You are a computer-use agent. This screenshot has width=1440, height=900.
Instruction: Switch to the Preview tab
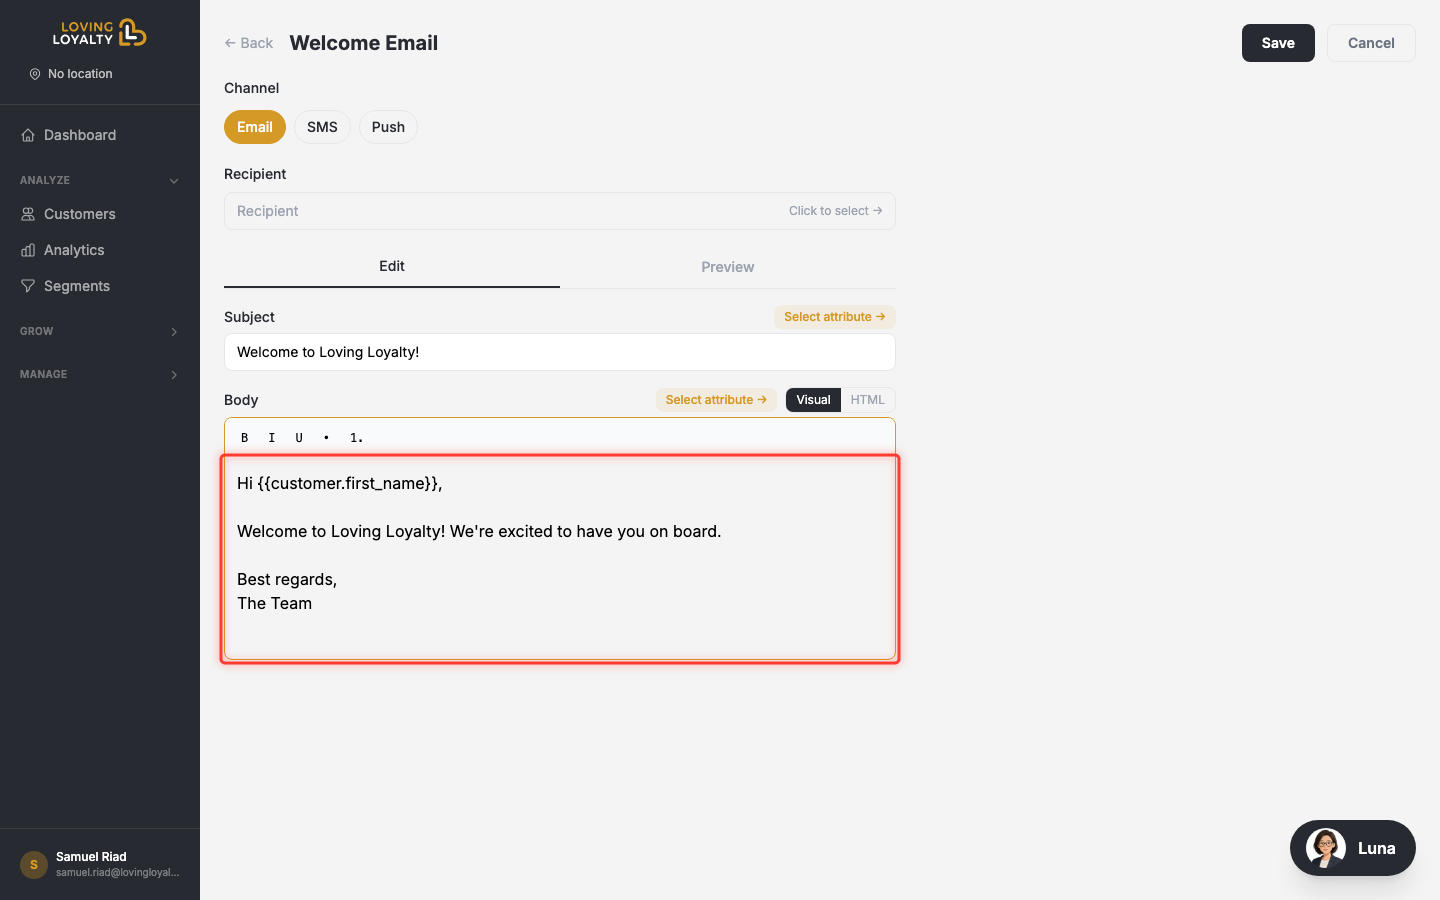[x=728, y=267]
